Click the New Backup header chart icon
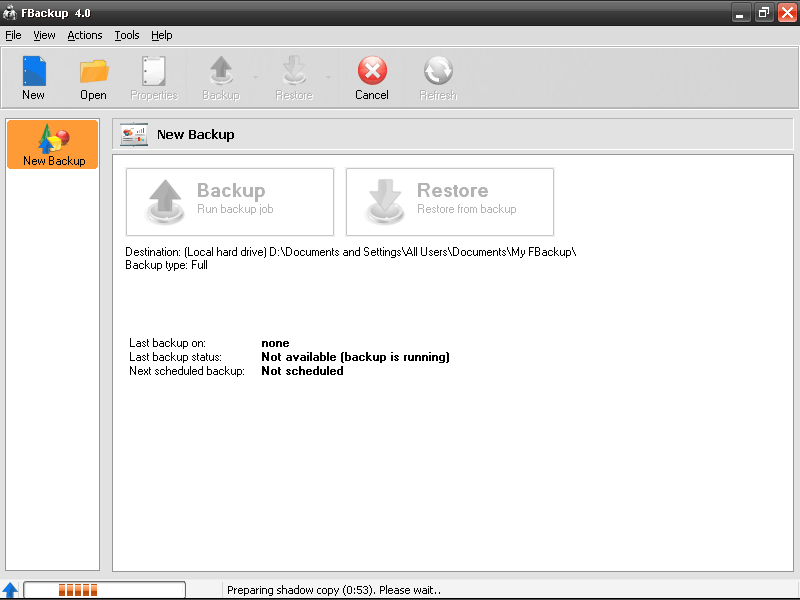The height and width of the screenshot is (600, 800). point(134,135)
